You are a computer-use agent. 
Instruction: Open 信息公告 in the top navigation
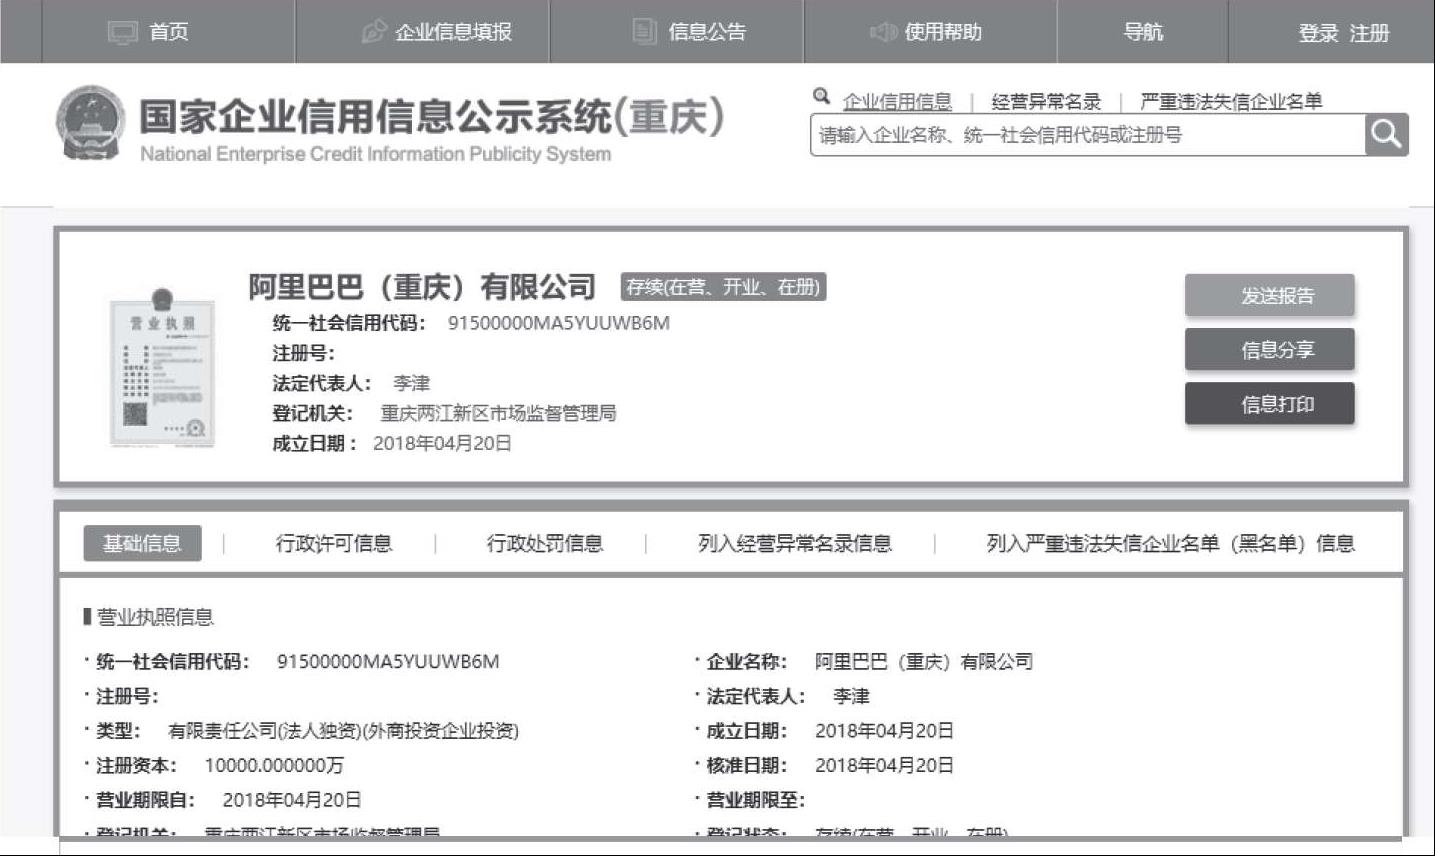707,32
